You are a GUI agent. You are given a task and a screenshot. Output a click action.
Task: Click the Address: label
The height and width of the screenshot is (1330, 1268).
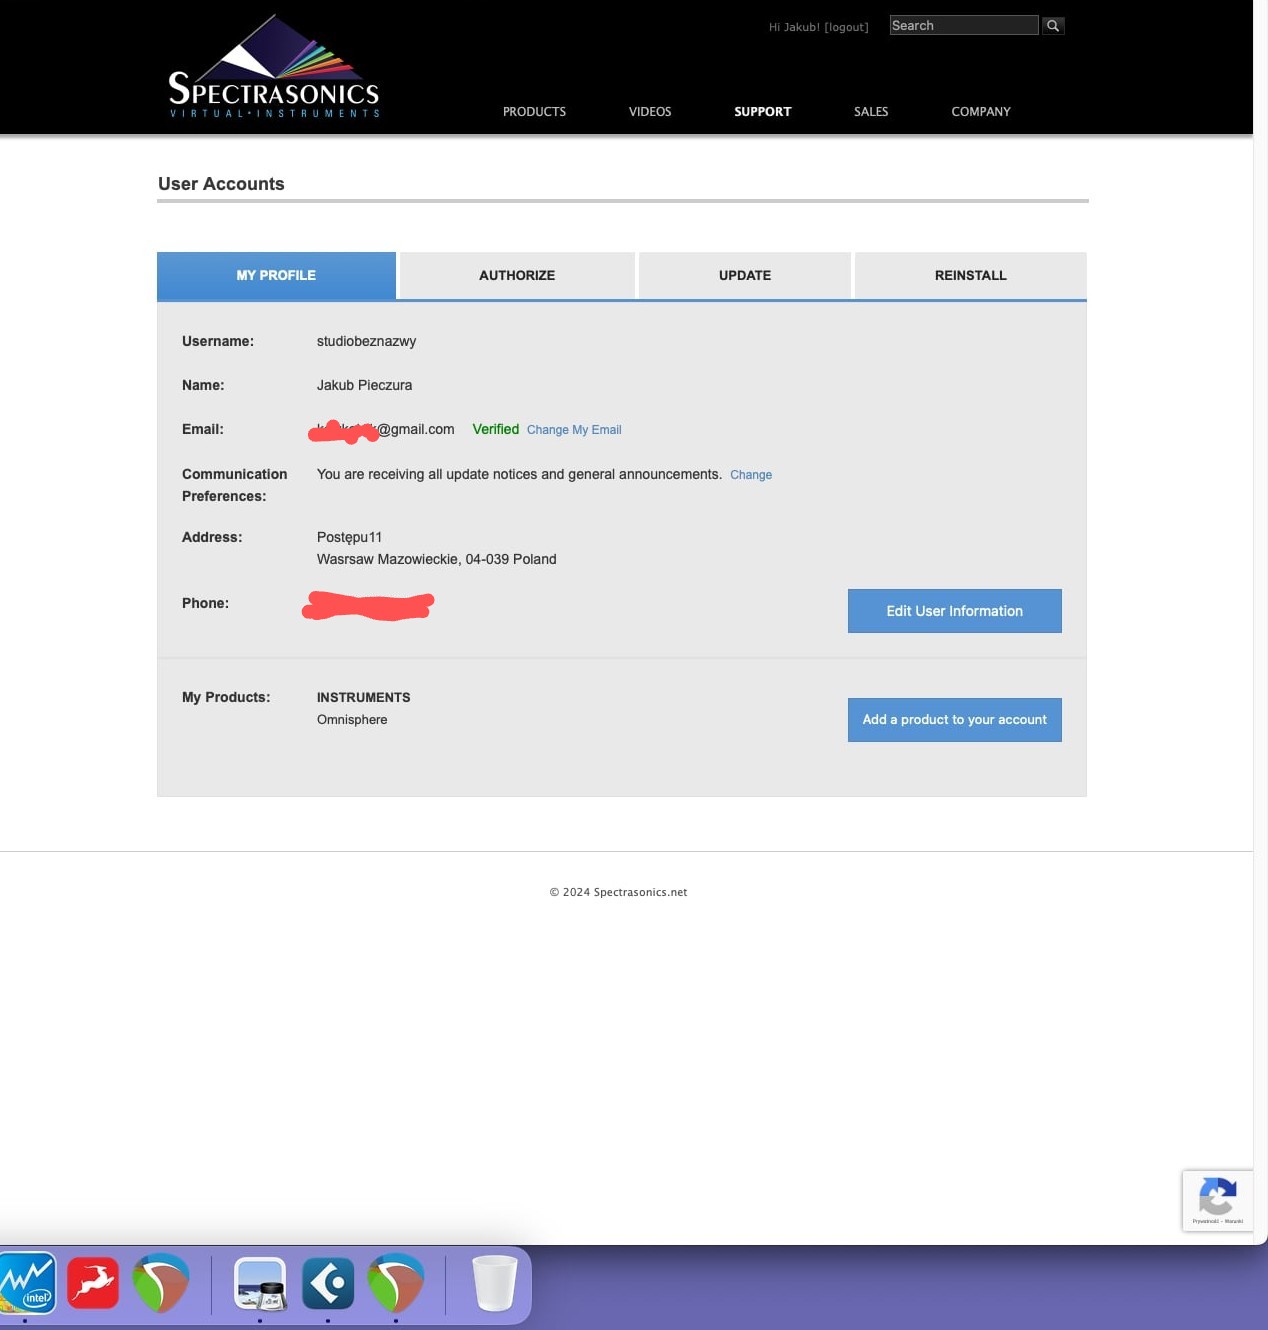pyautogui.click(x=212, y=537)
